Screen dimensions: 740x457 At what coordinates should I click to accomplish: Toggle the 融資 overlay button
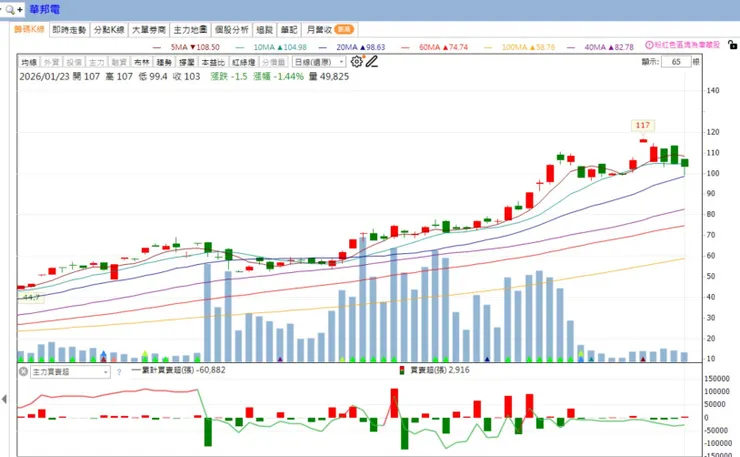[119, 62]
